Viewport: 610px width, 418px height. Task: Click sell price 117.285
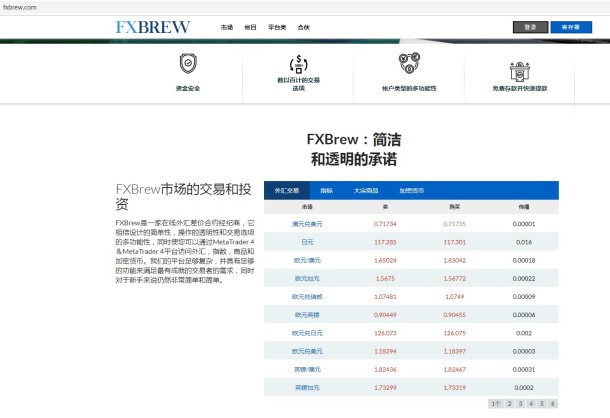pos(385,242)
